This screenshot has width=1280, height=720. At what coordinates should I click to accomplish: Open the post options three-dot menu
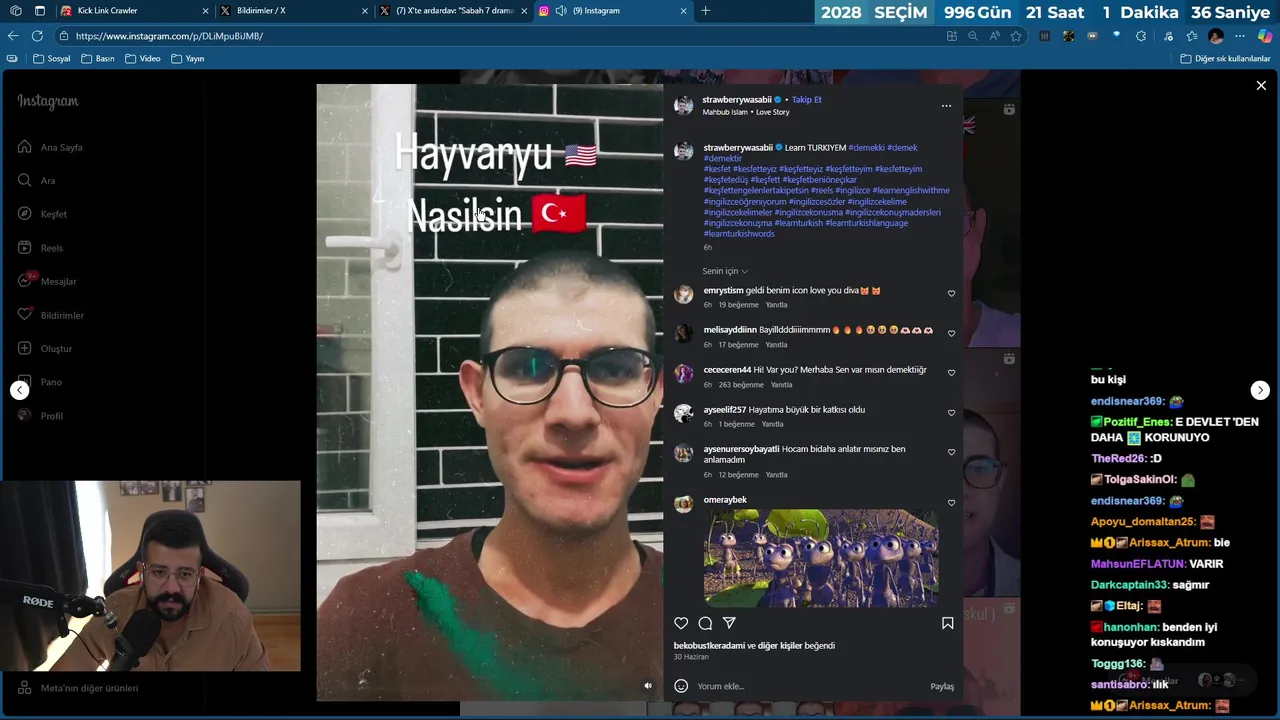point(946,106)
